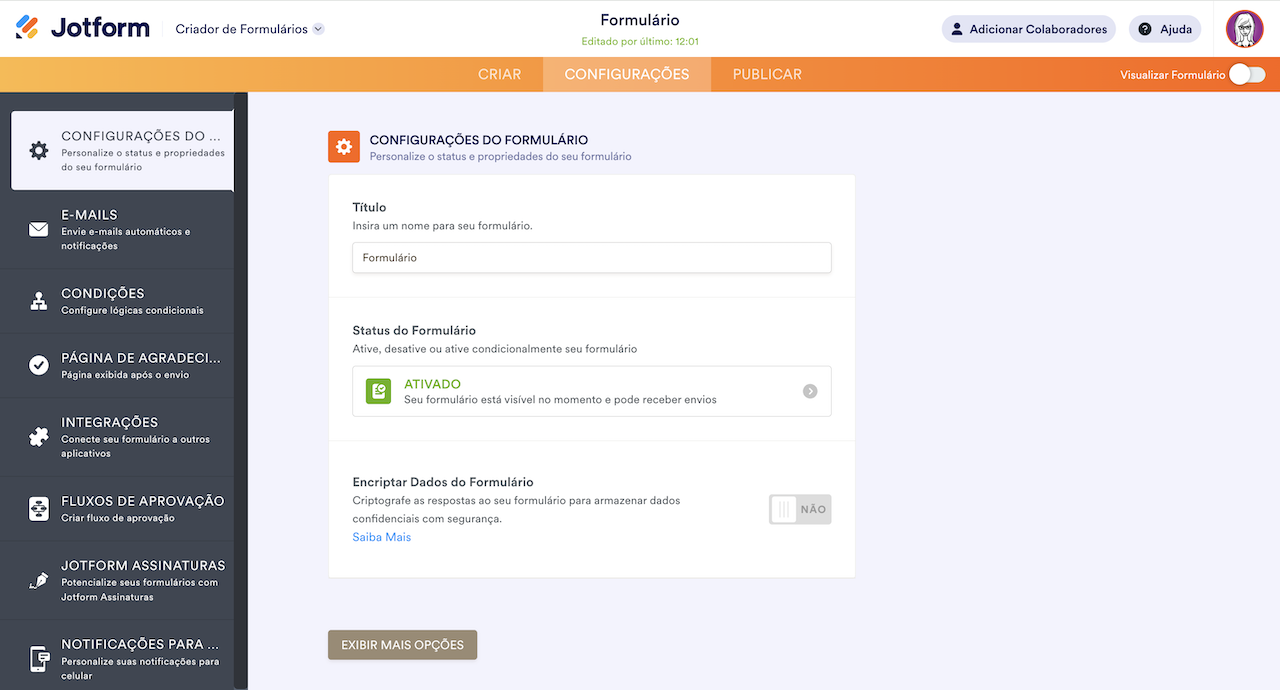Enable Encriptar Dados do Formulário switch
Image resolution: width=1280 pixels, height=690 pixels.
click(800, 509)
